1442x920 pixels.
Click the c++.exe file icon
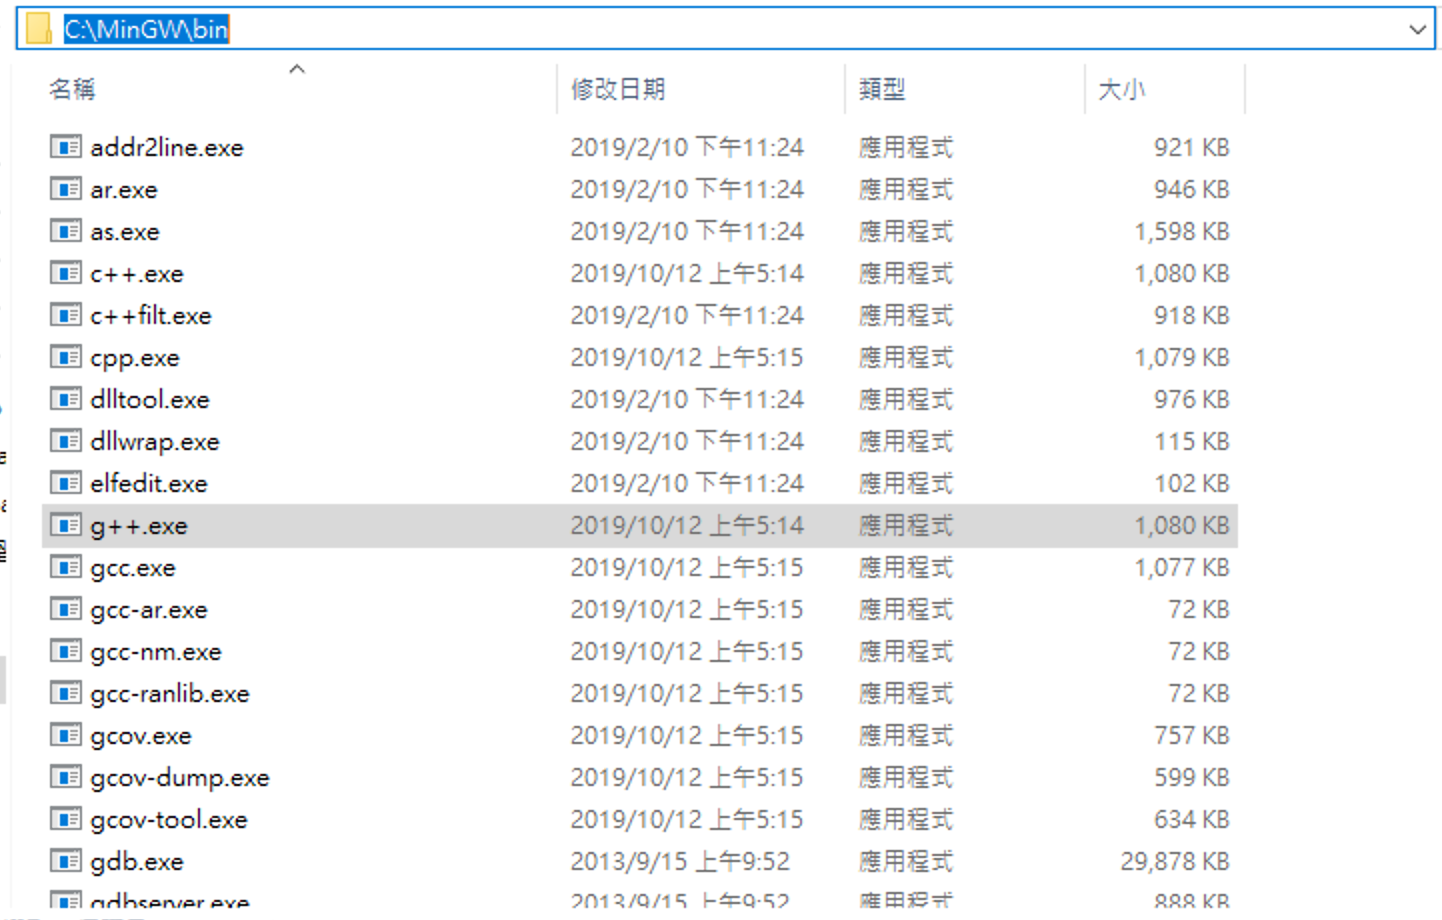pos(65,273)
